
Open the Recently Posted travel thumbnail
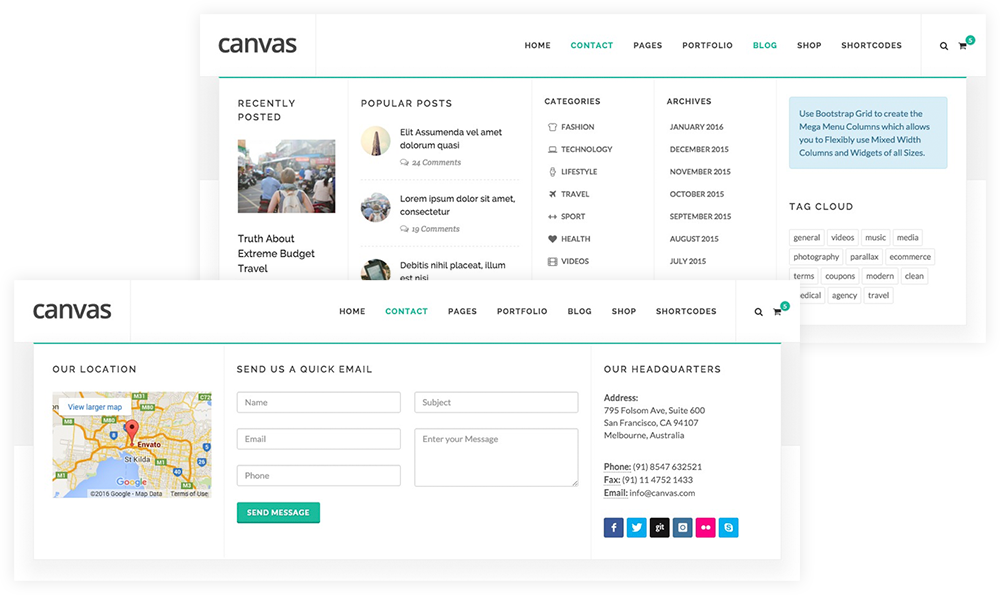(x=286, y=176)
